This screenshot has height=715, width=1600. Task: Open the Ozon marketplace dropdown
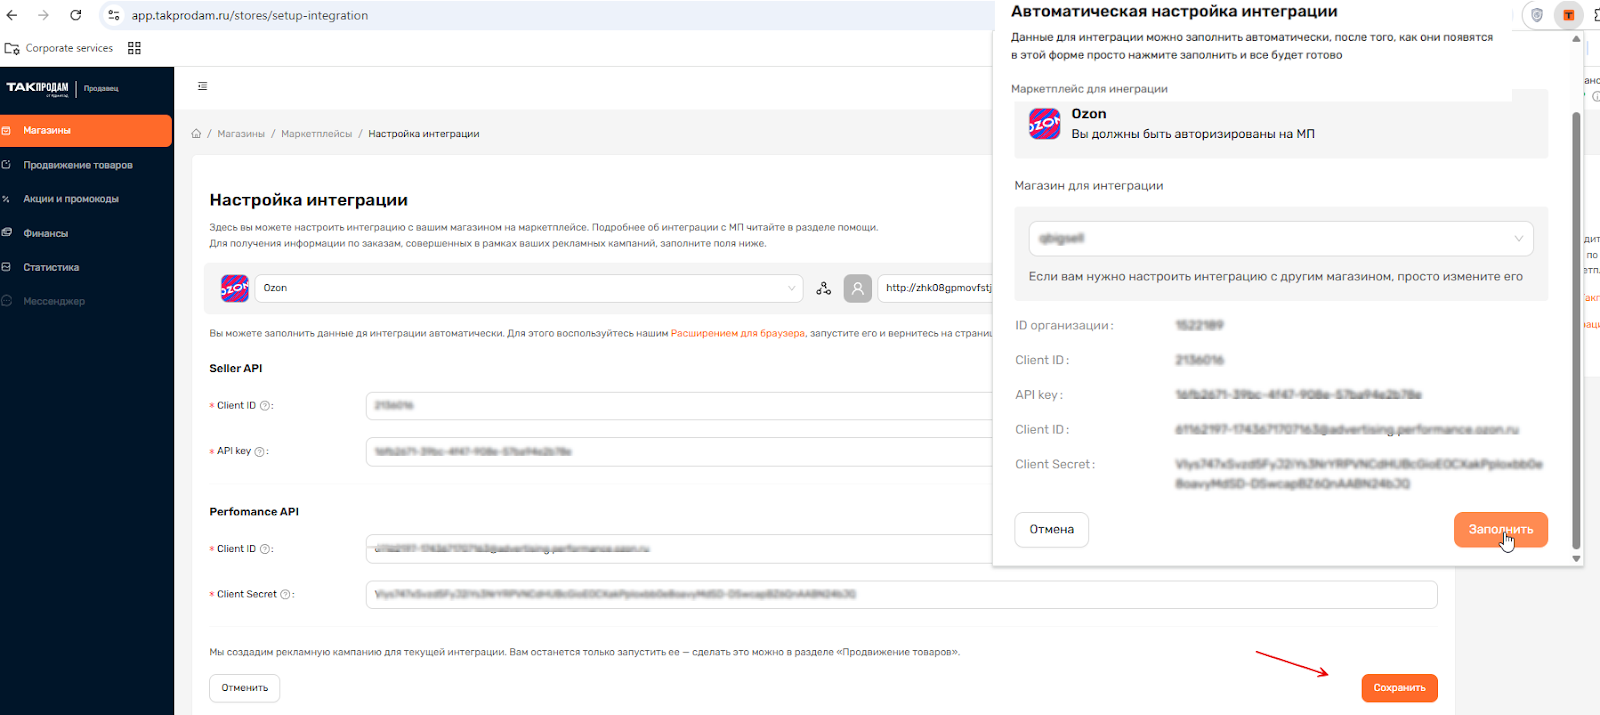pos(528,288)
